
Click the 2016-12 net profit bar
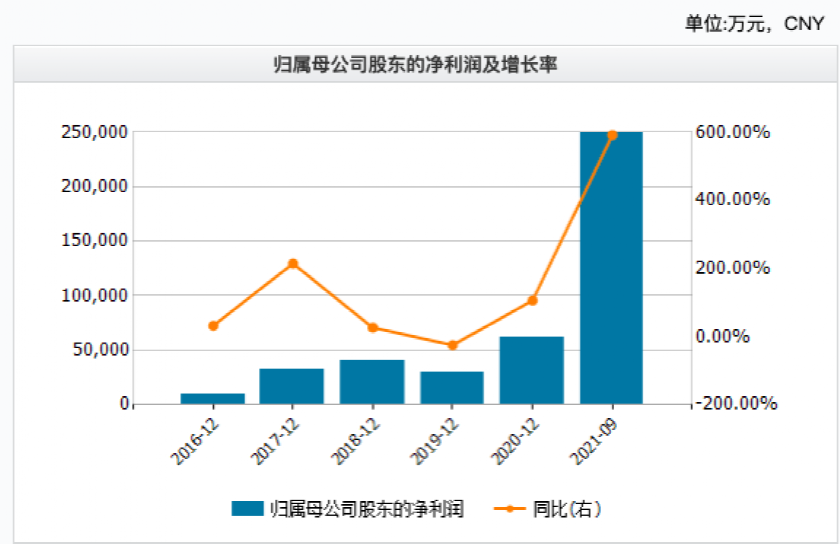(x=213, y=399)
